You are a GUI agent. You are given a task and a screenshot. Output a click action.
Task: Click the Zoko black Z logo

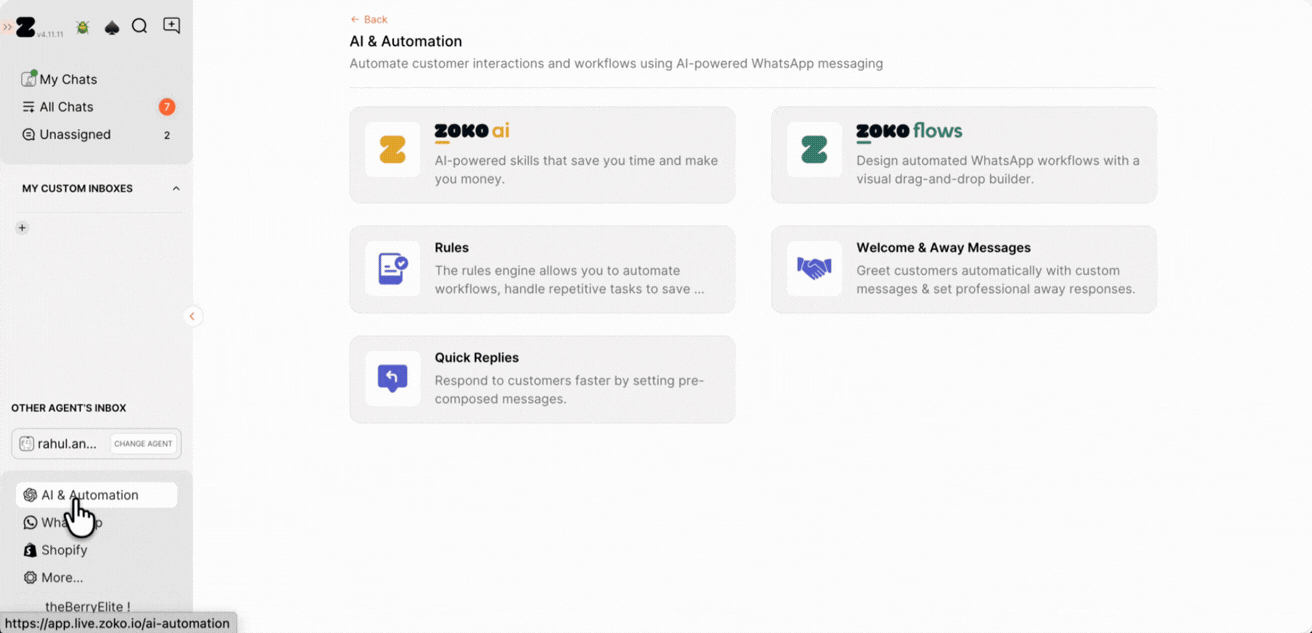click(x=25, y=27)
